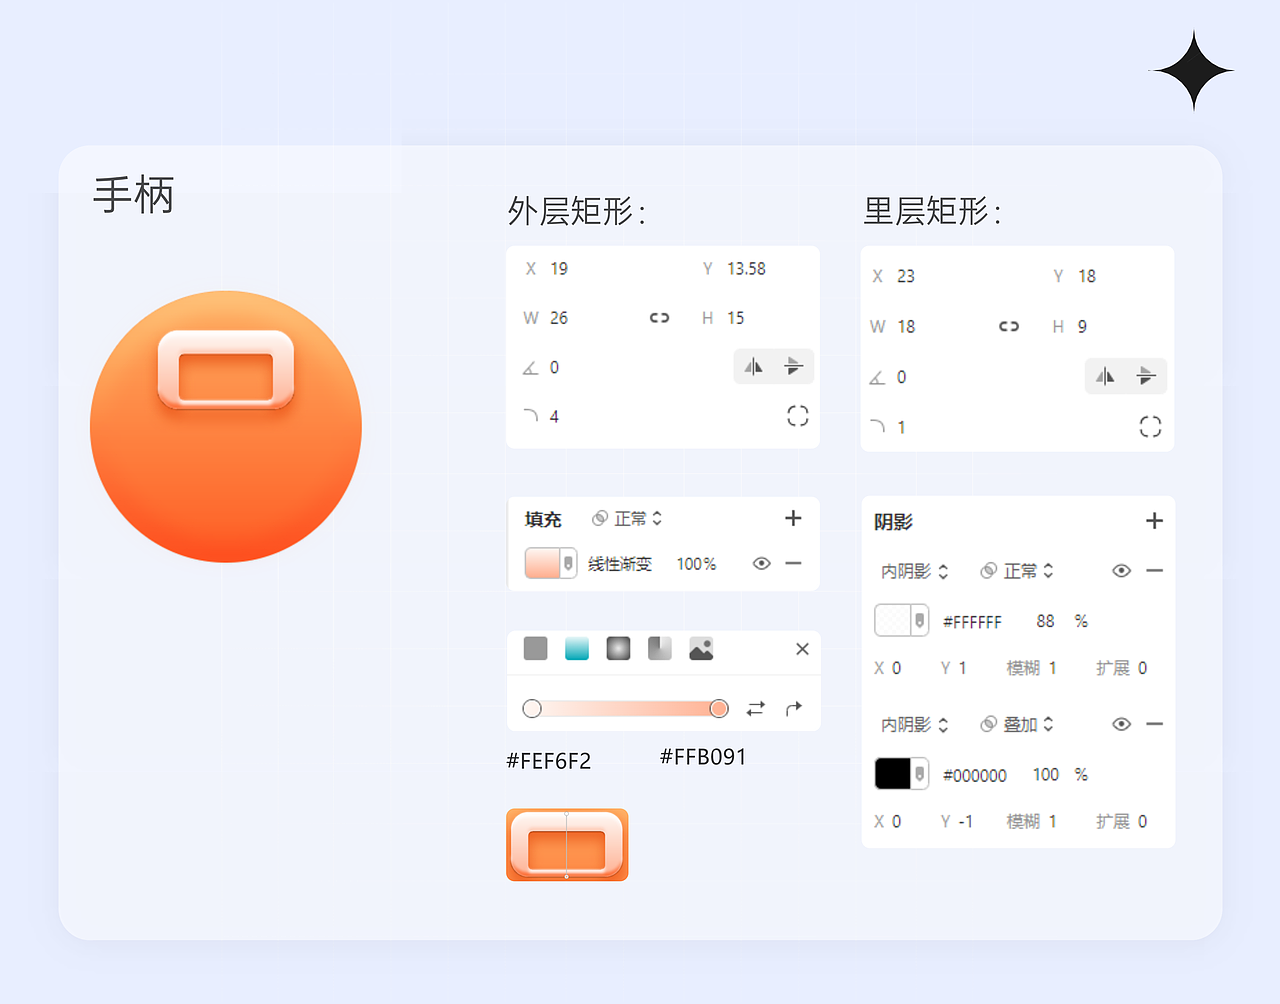This screenshot has width=1280, height=1004.
Task: Rotate the gradient using the rotate arrow icon
Action: coord(793,708)
